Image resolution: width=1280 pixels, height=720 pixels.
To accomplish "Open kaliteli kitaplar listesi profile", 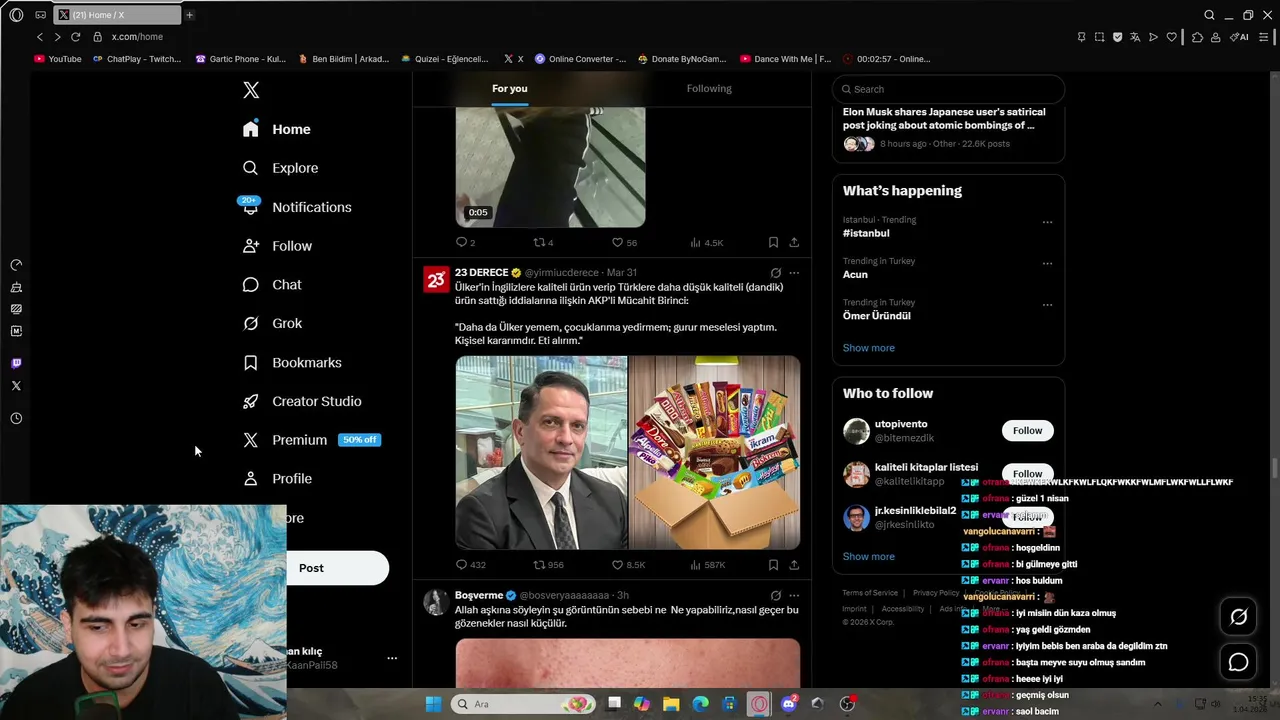I will coord(926,468).
